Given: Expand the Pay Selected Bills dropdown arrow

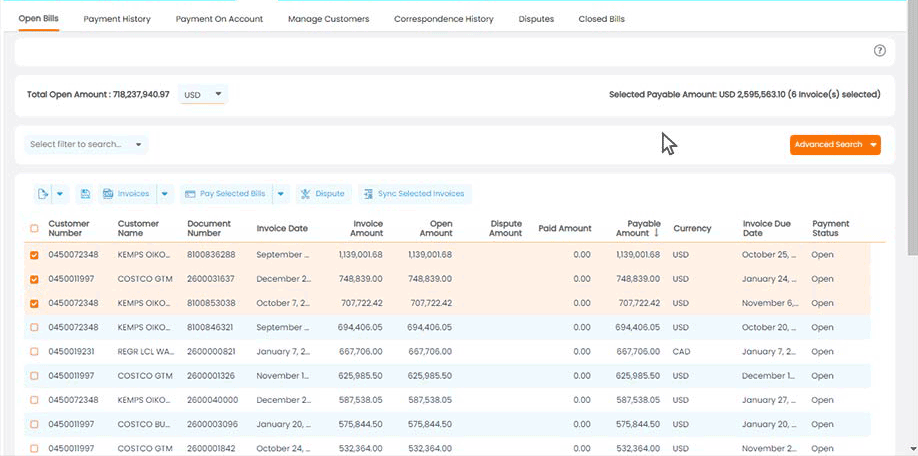Looking at the screenshot, I should (x=281, y=194).
